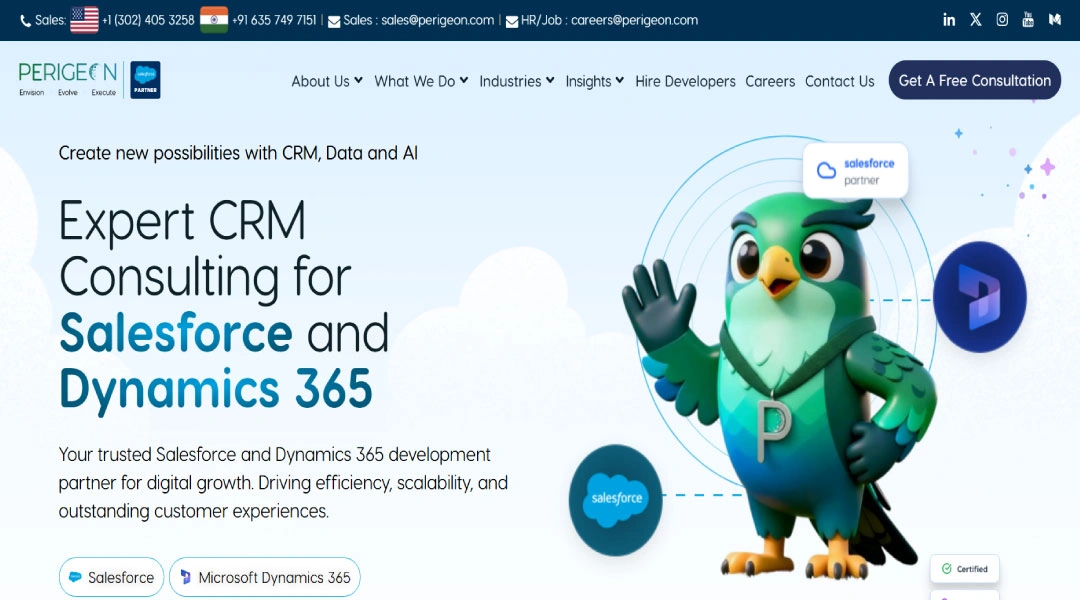Click the salesforce partner card above mascot
This screenshot has width=1080, height=600.
point(855,171)
